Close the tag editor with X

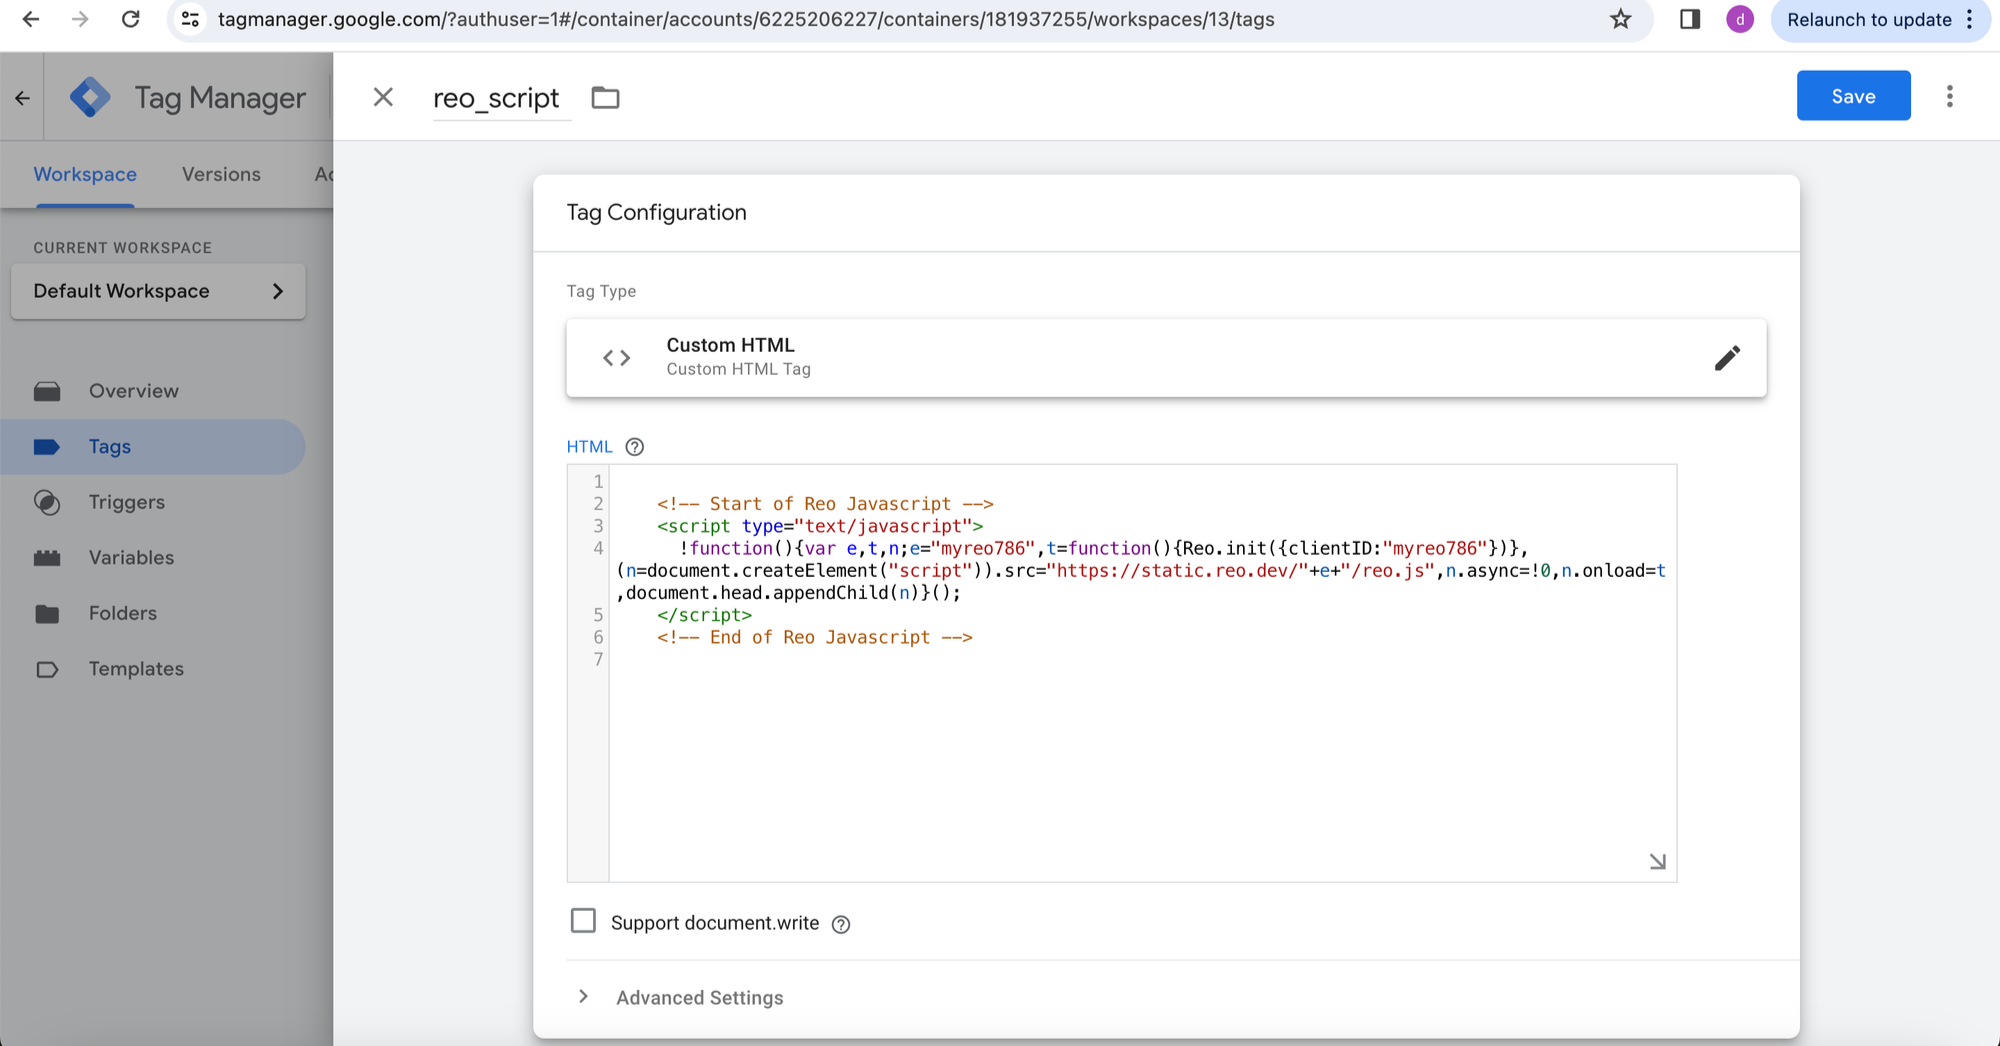[383, 97]
